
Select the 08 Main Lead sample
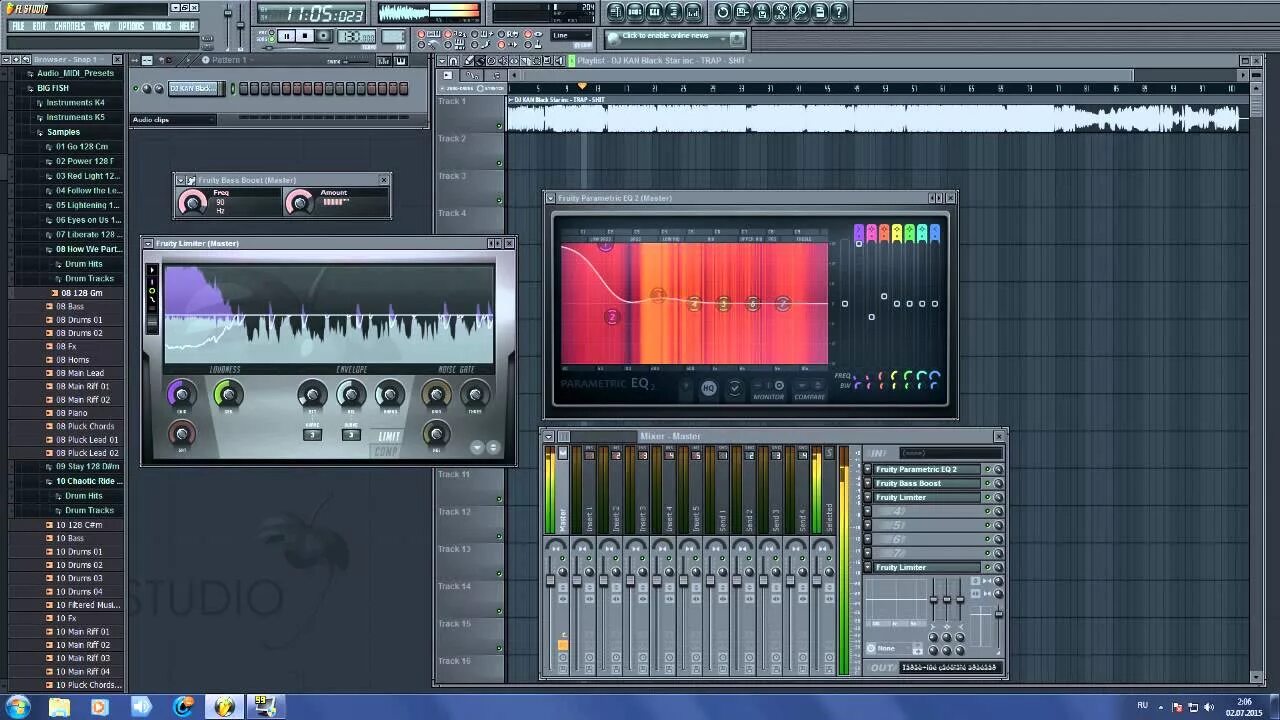point(80,373)
